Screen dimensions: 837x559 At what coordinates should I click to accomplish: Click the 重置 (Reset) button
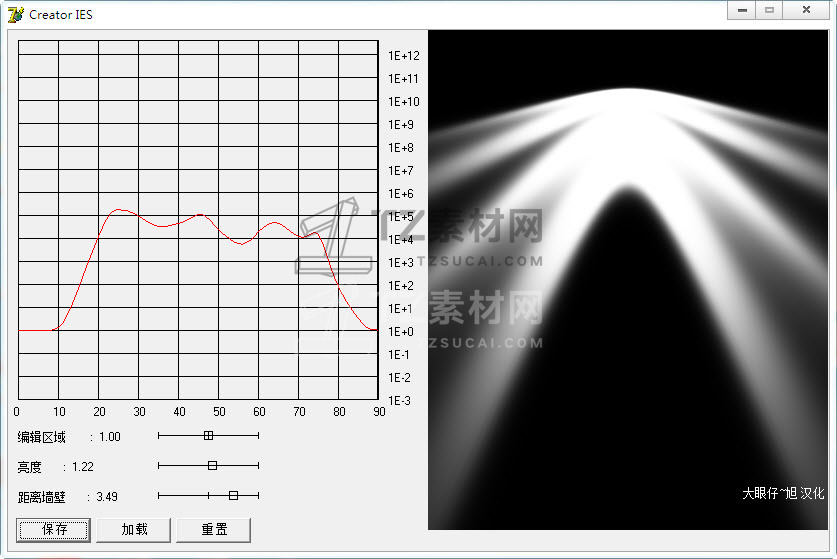tap(214, 530)
